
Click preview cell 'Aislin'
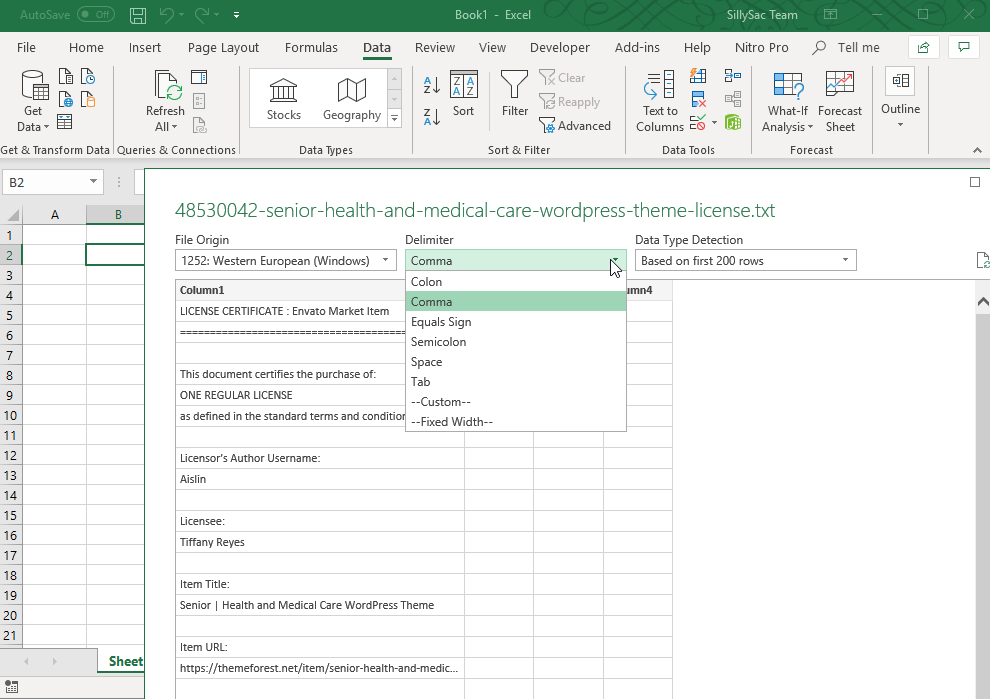pyautogui.click(x=320, y=479)
